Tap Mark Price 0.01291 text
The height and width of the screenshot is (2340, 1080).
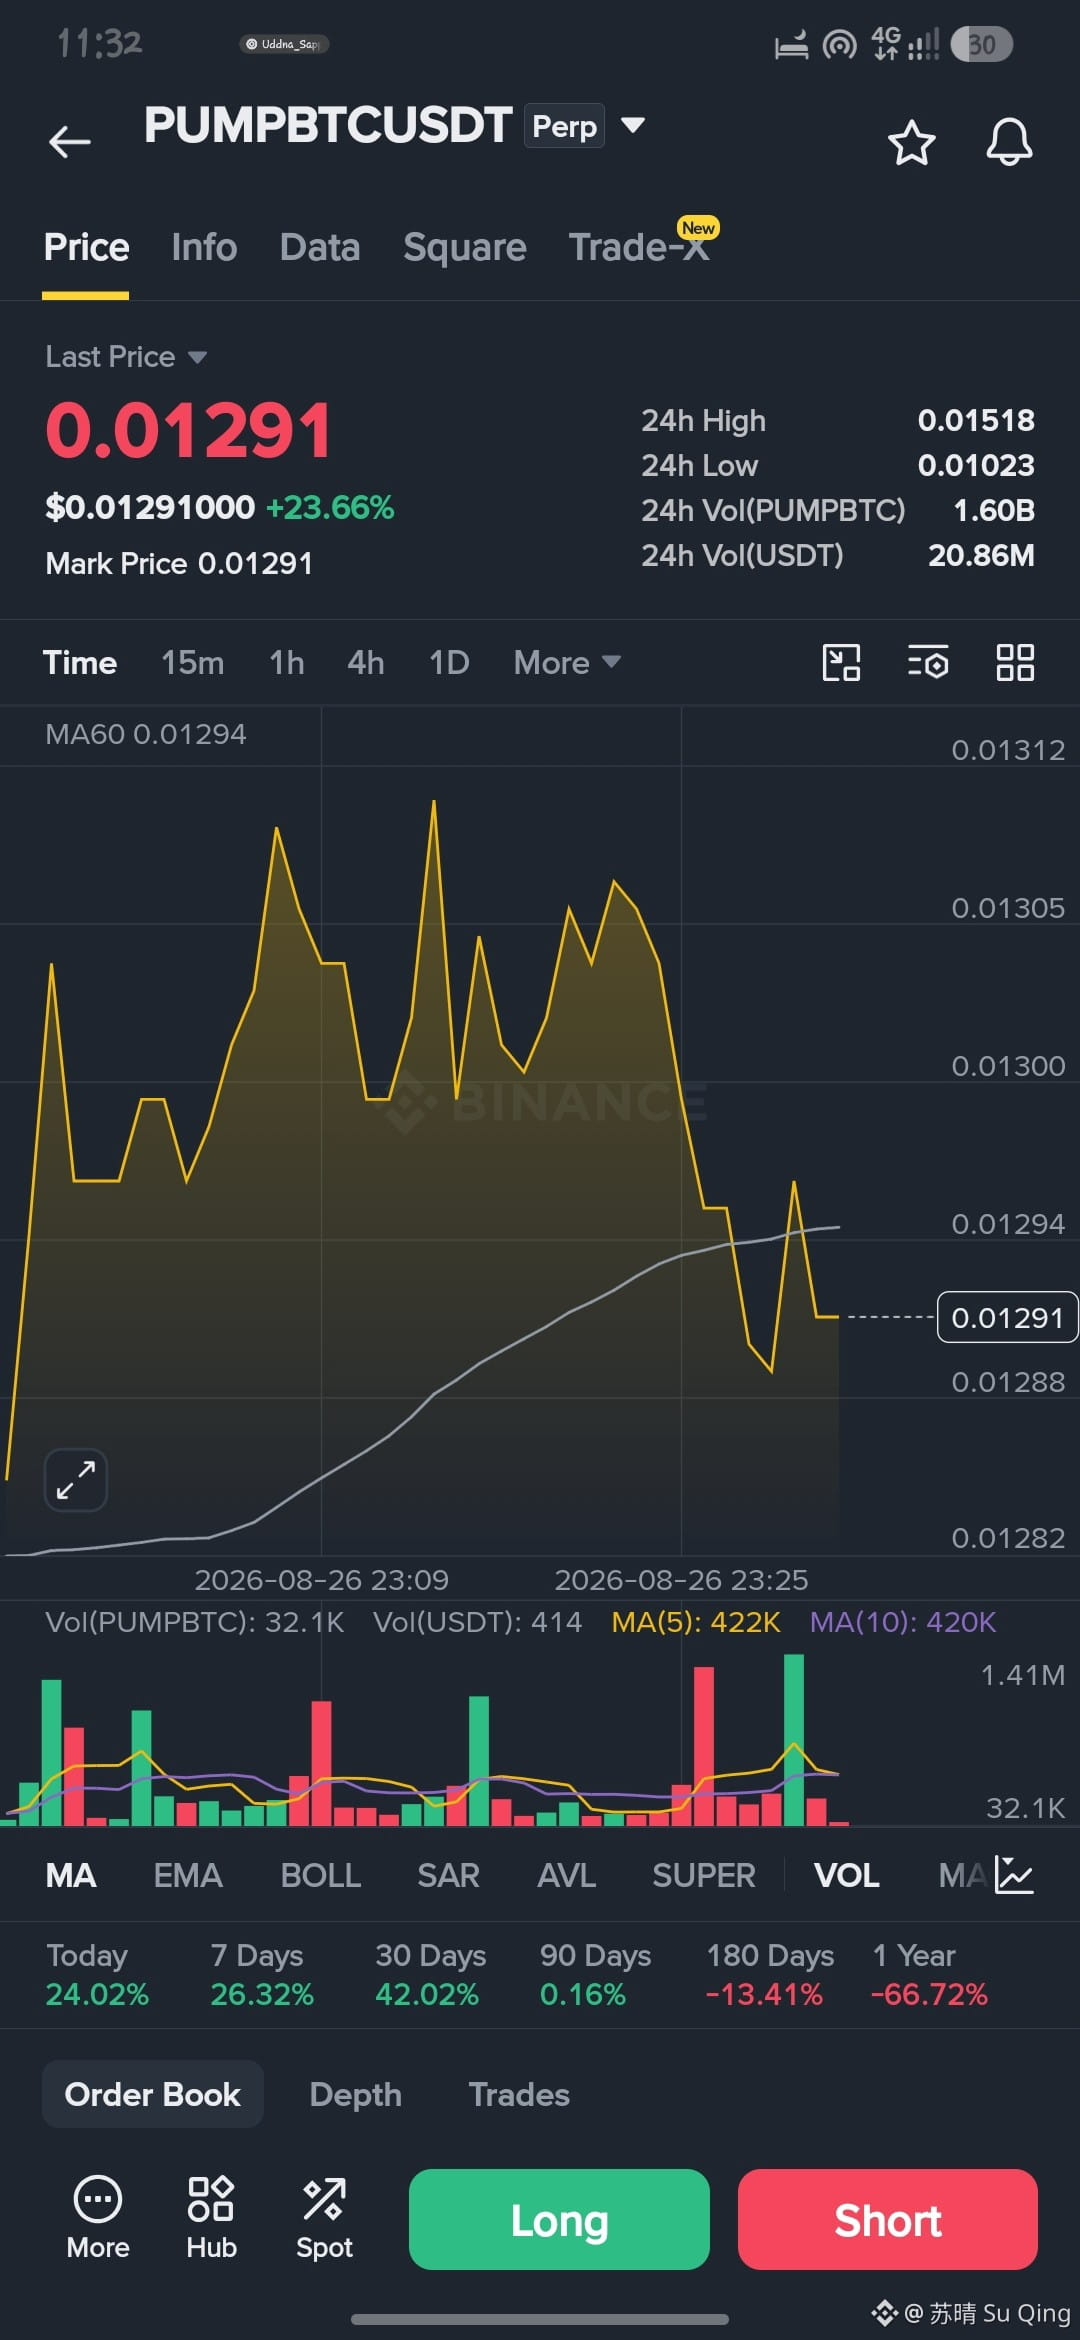(179, 563)
